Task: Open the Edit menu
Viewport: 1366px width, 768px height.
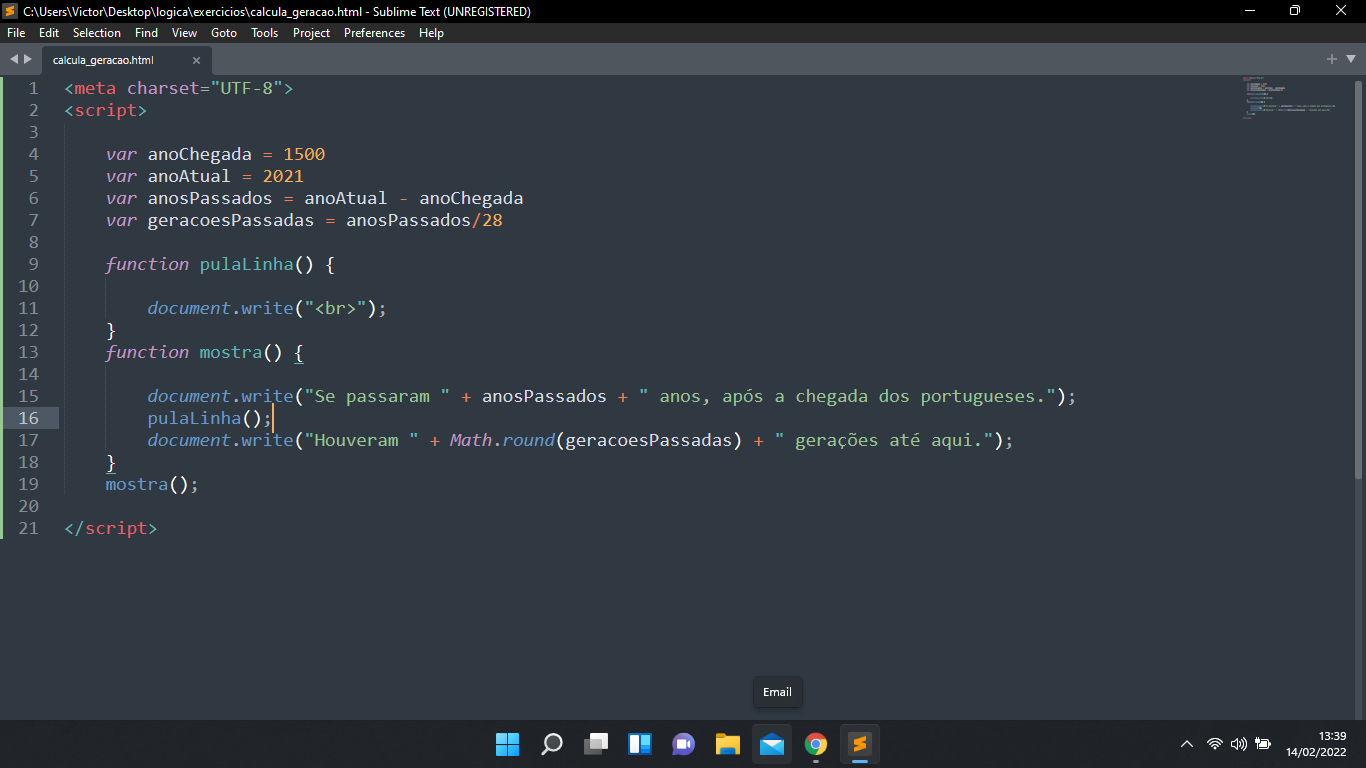Action: point(49,33)
